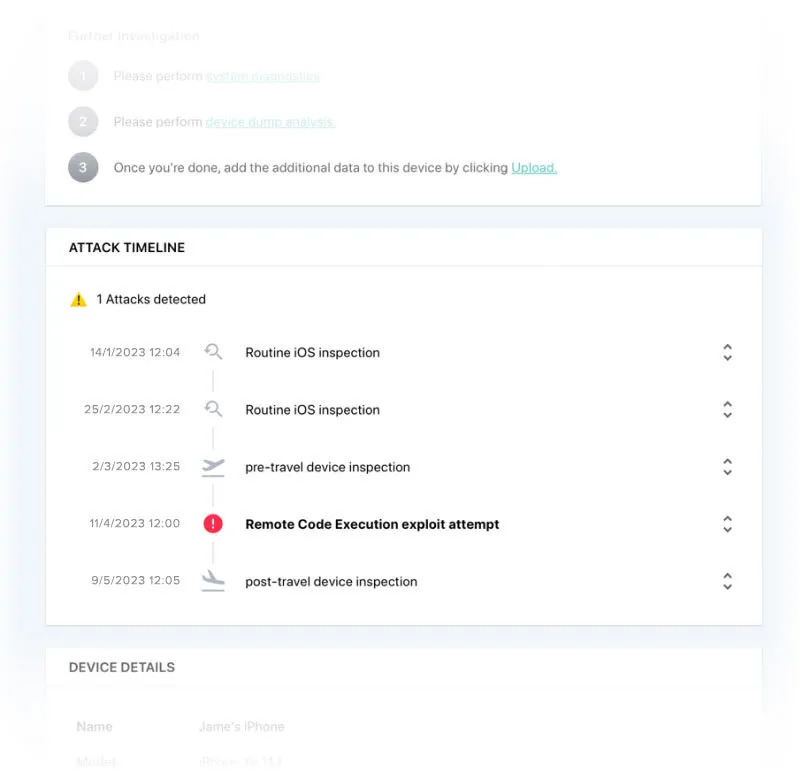The width and height of the screenshot is (810, 780).
Task: Click the 11/4/2023 12:00 timestamp
Action: click(135, 524)
